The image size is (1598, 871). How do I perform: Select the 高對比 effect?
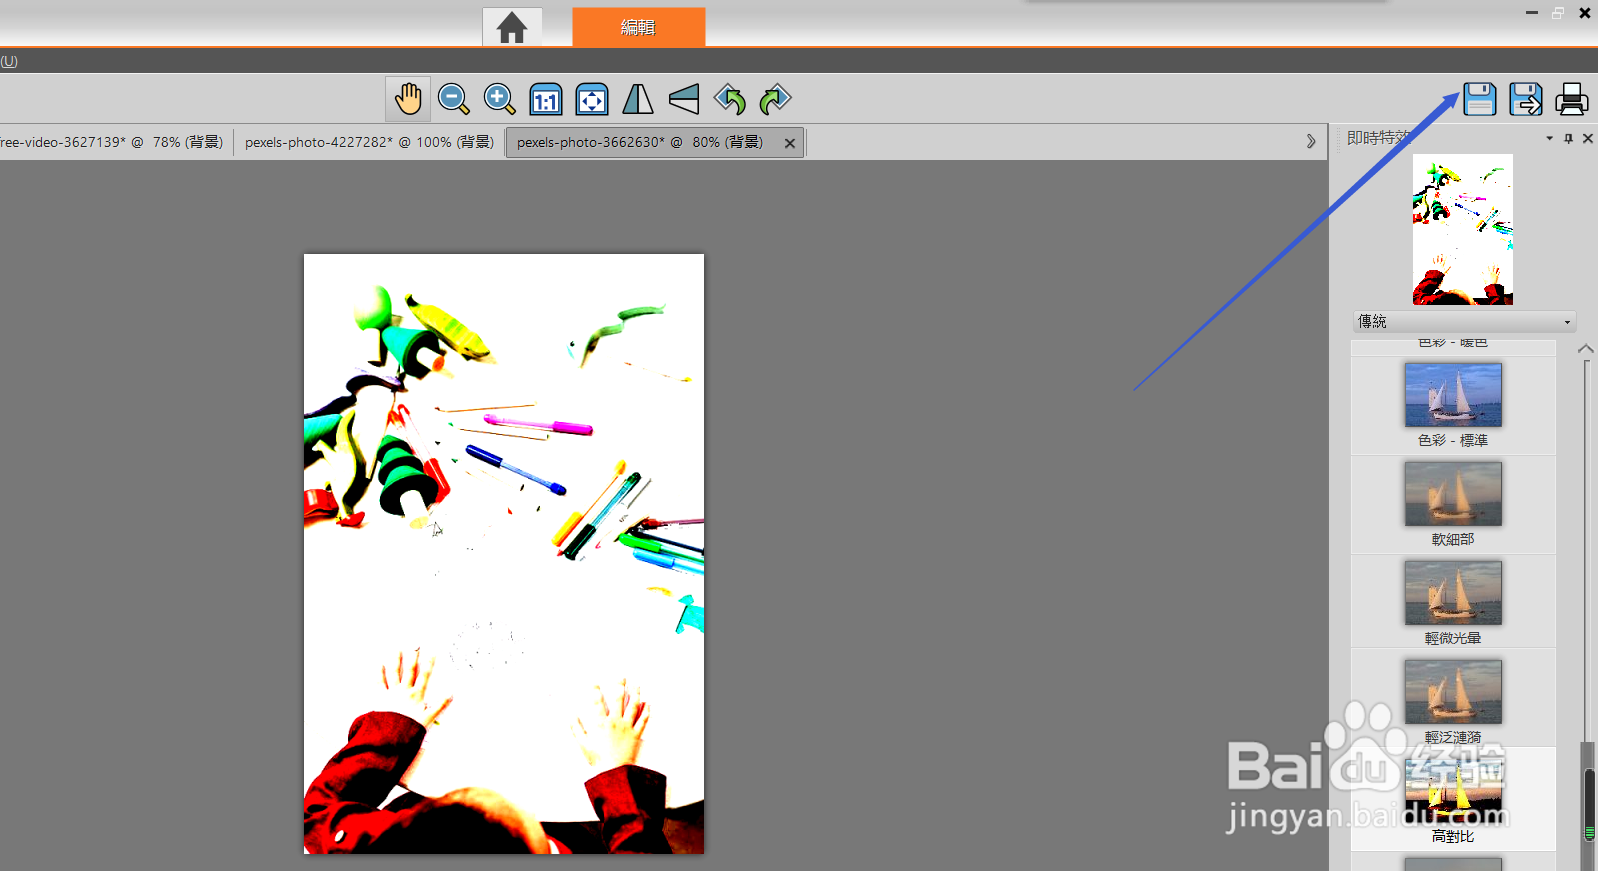[x=1453, y=800]
